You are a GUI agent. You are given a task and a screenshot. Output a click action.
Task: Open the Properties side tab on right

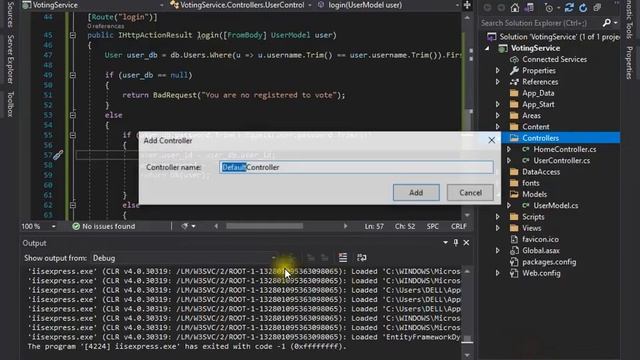coord(629,62)
